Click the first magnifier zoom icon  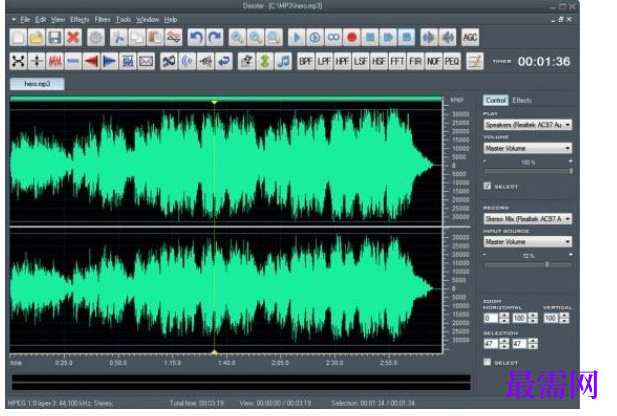(237, 37)
